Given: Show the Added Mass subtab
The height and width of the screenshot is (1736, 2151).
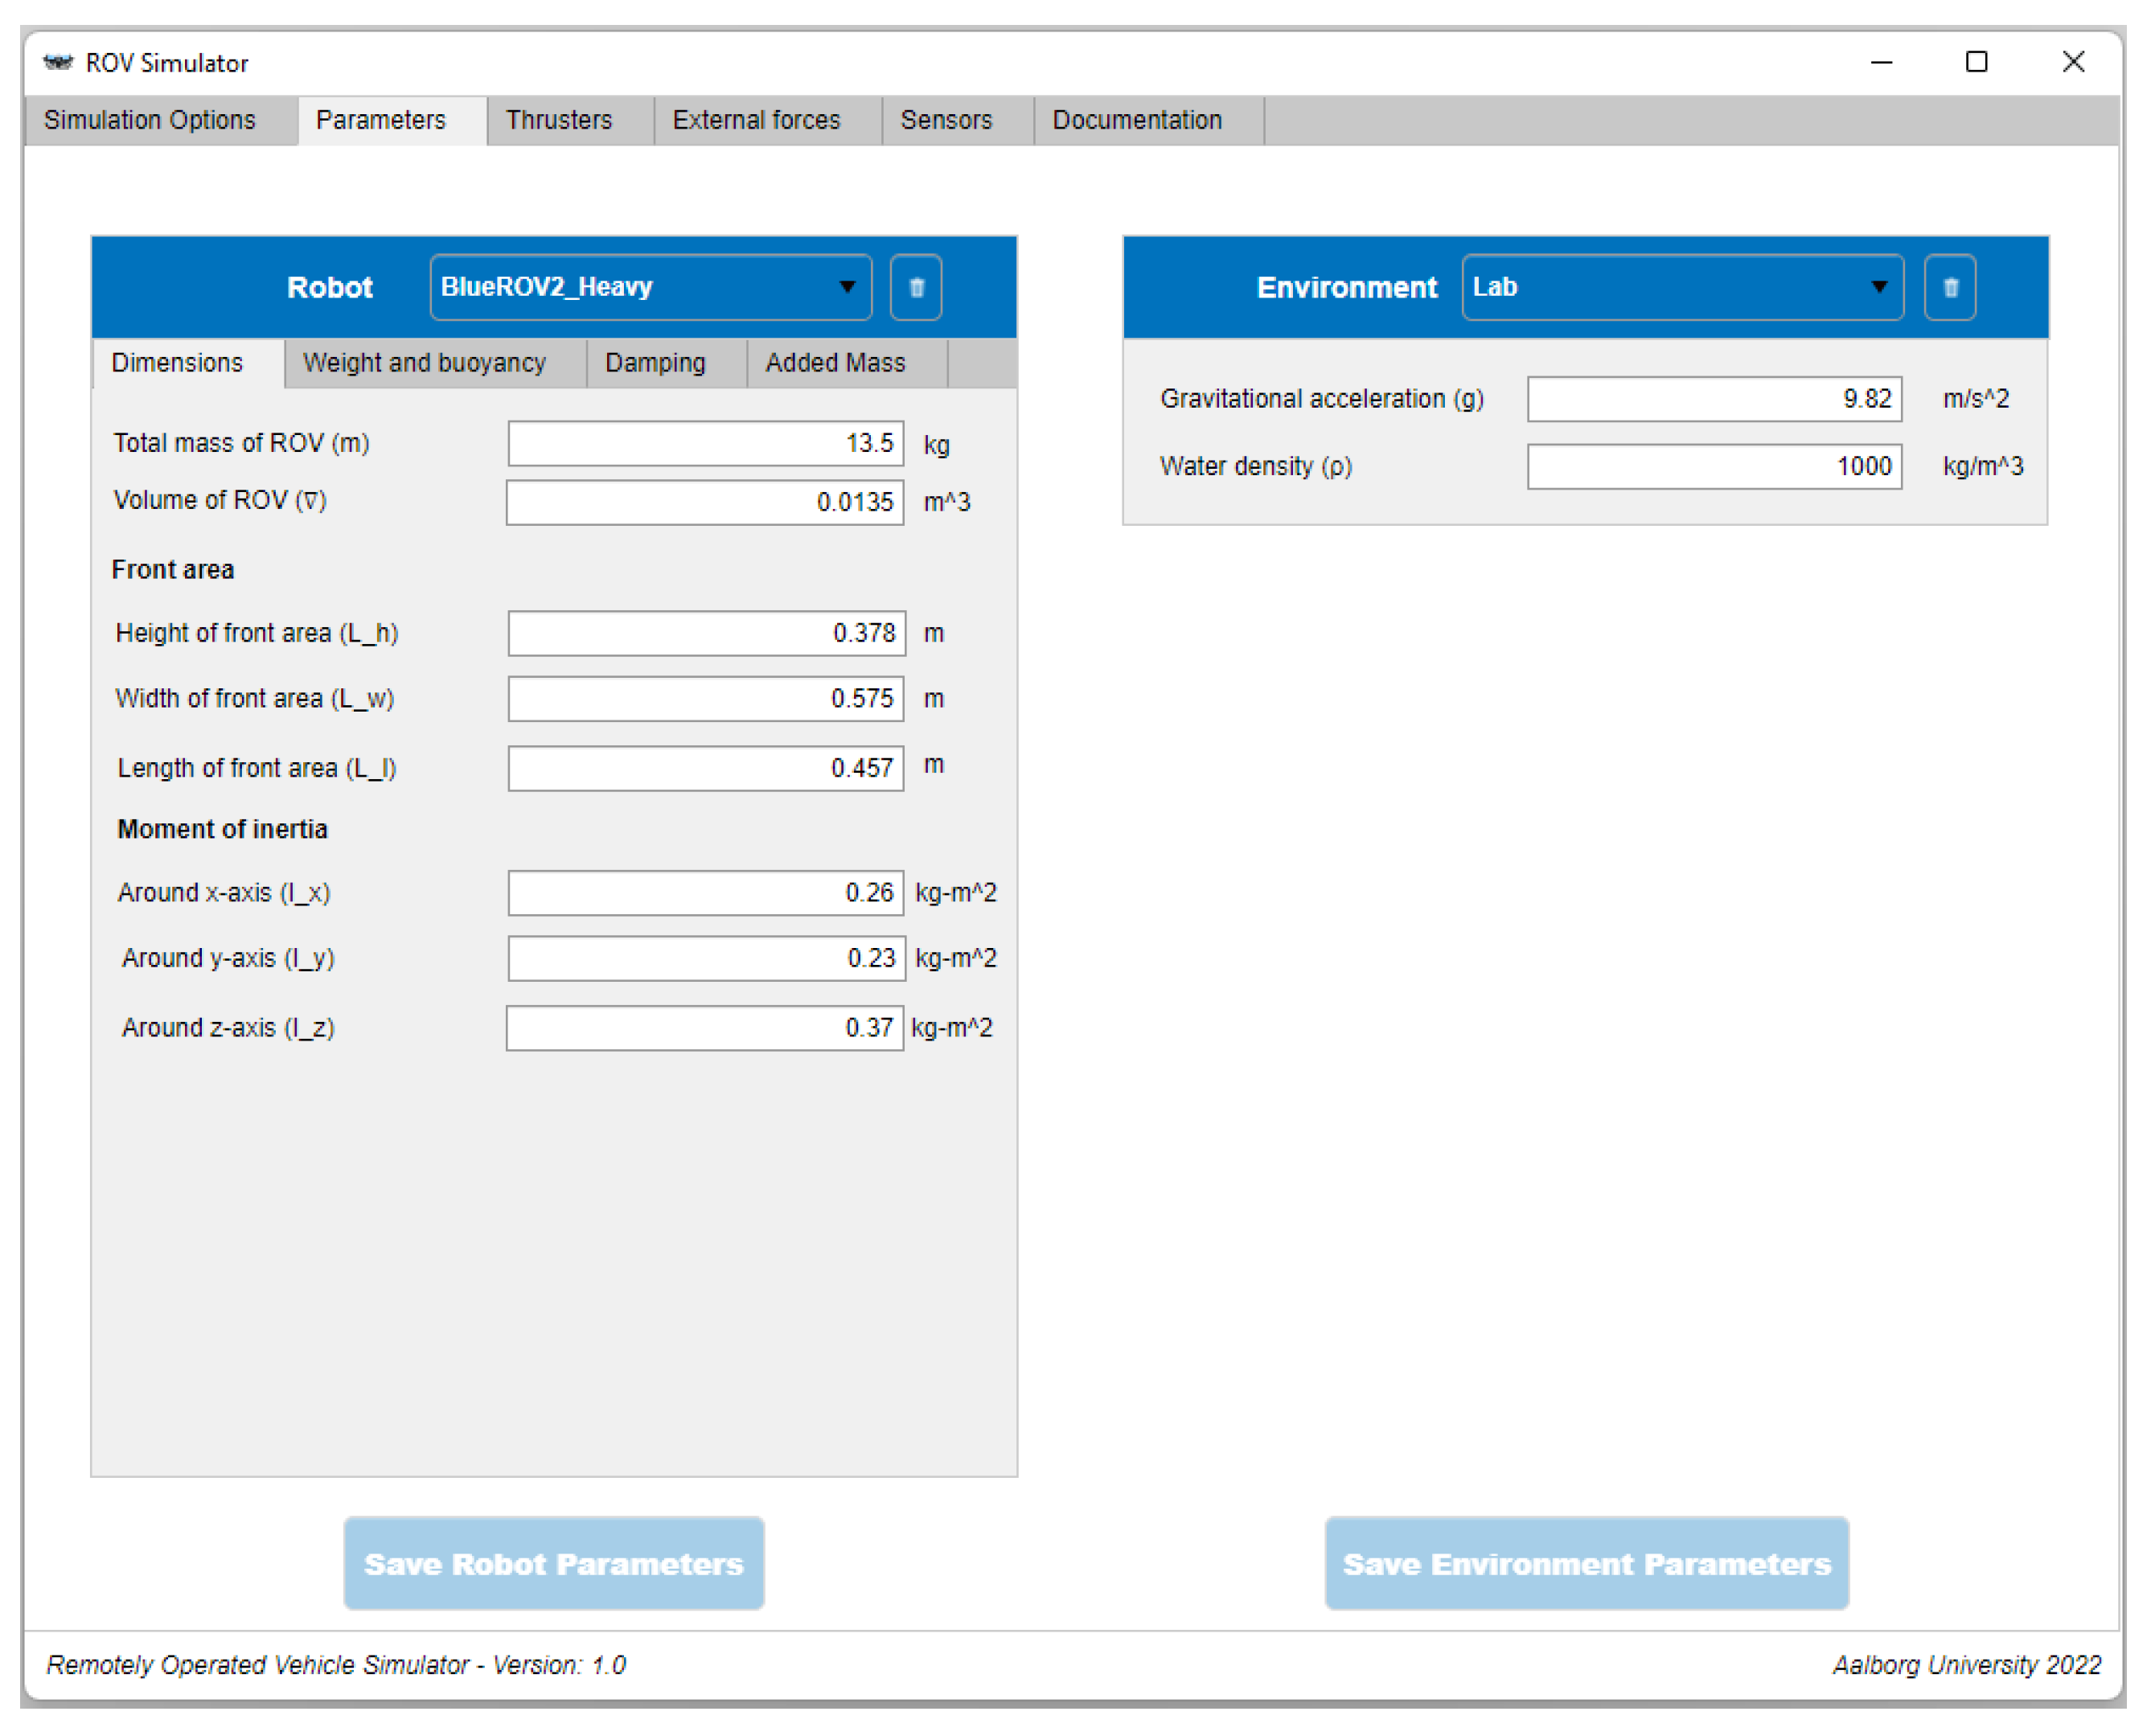Looking at the screenshot, I should point(835,363).
